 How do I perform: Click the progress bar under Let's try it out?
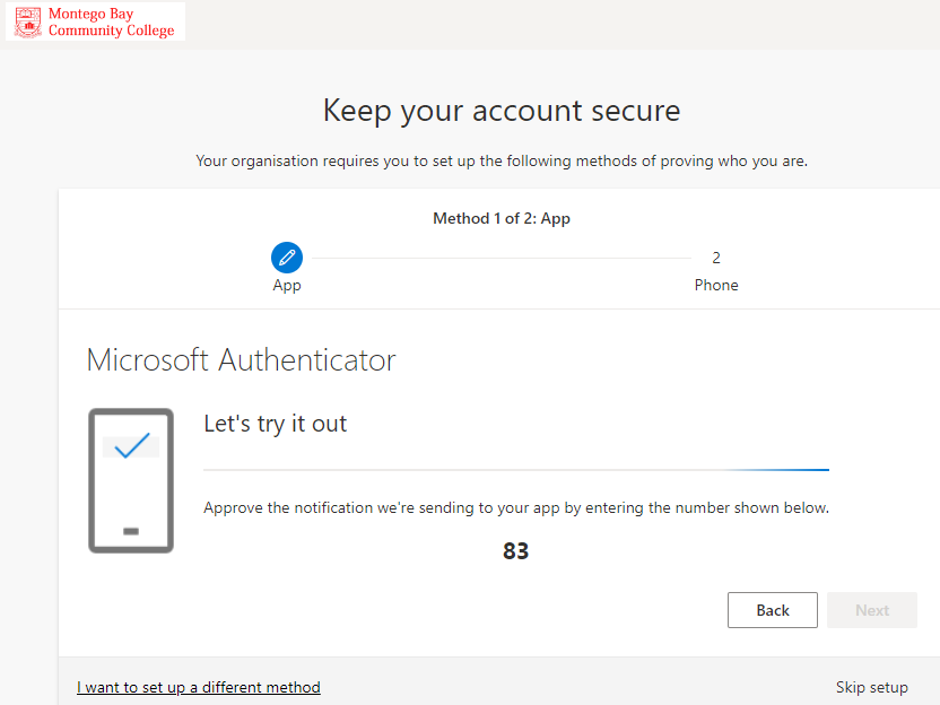[516, 470]
